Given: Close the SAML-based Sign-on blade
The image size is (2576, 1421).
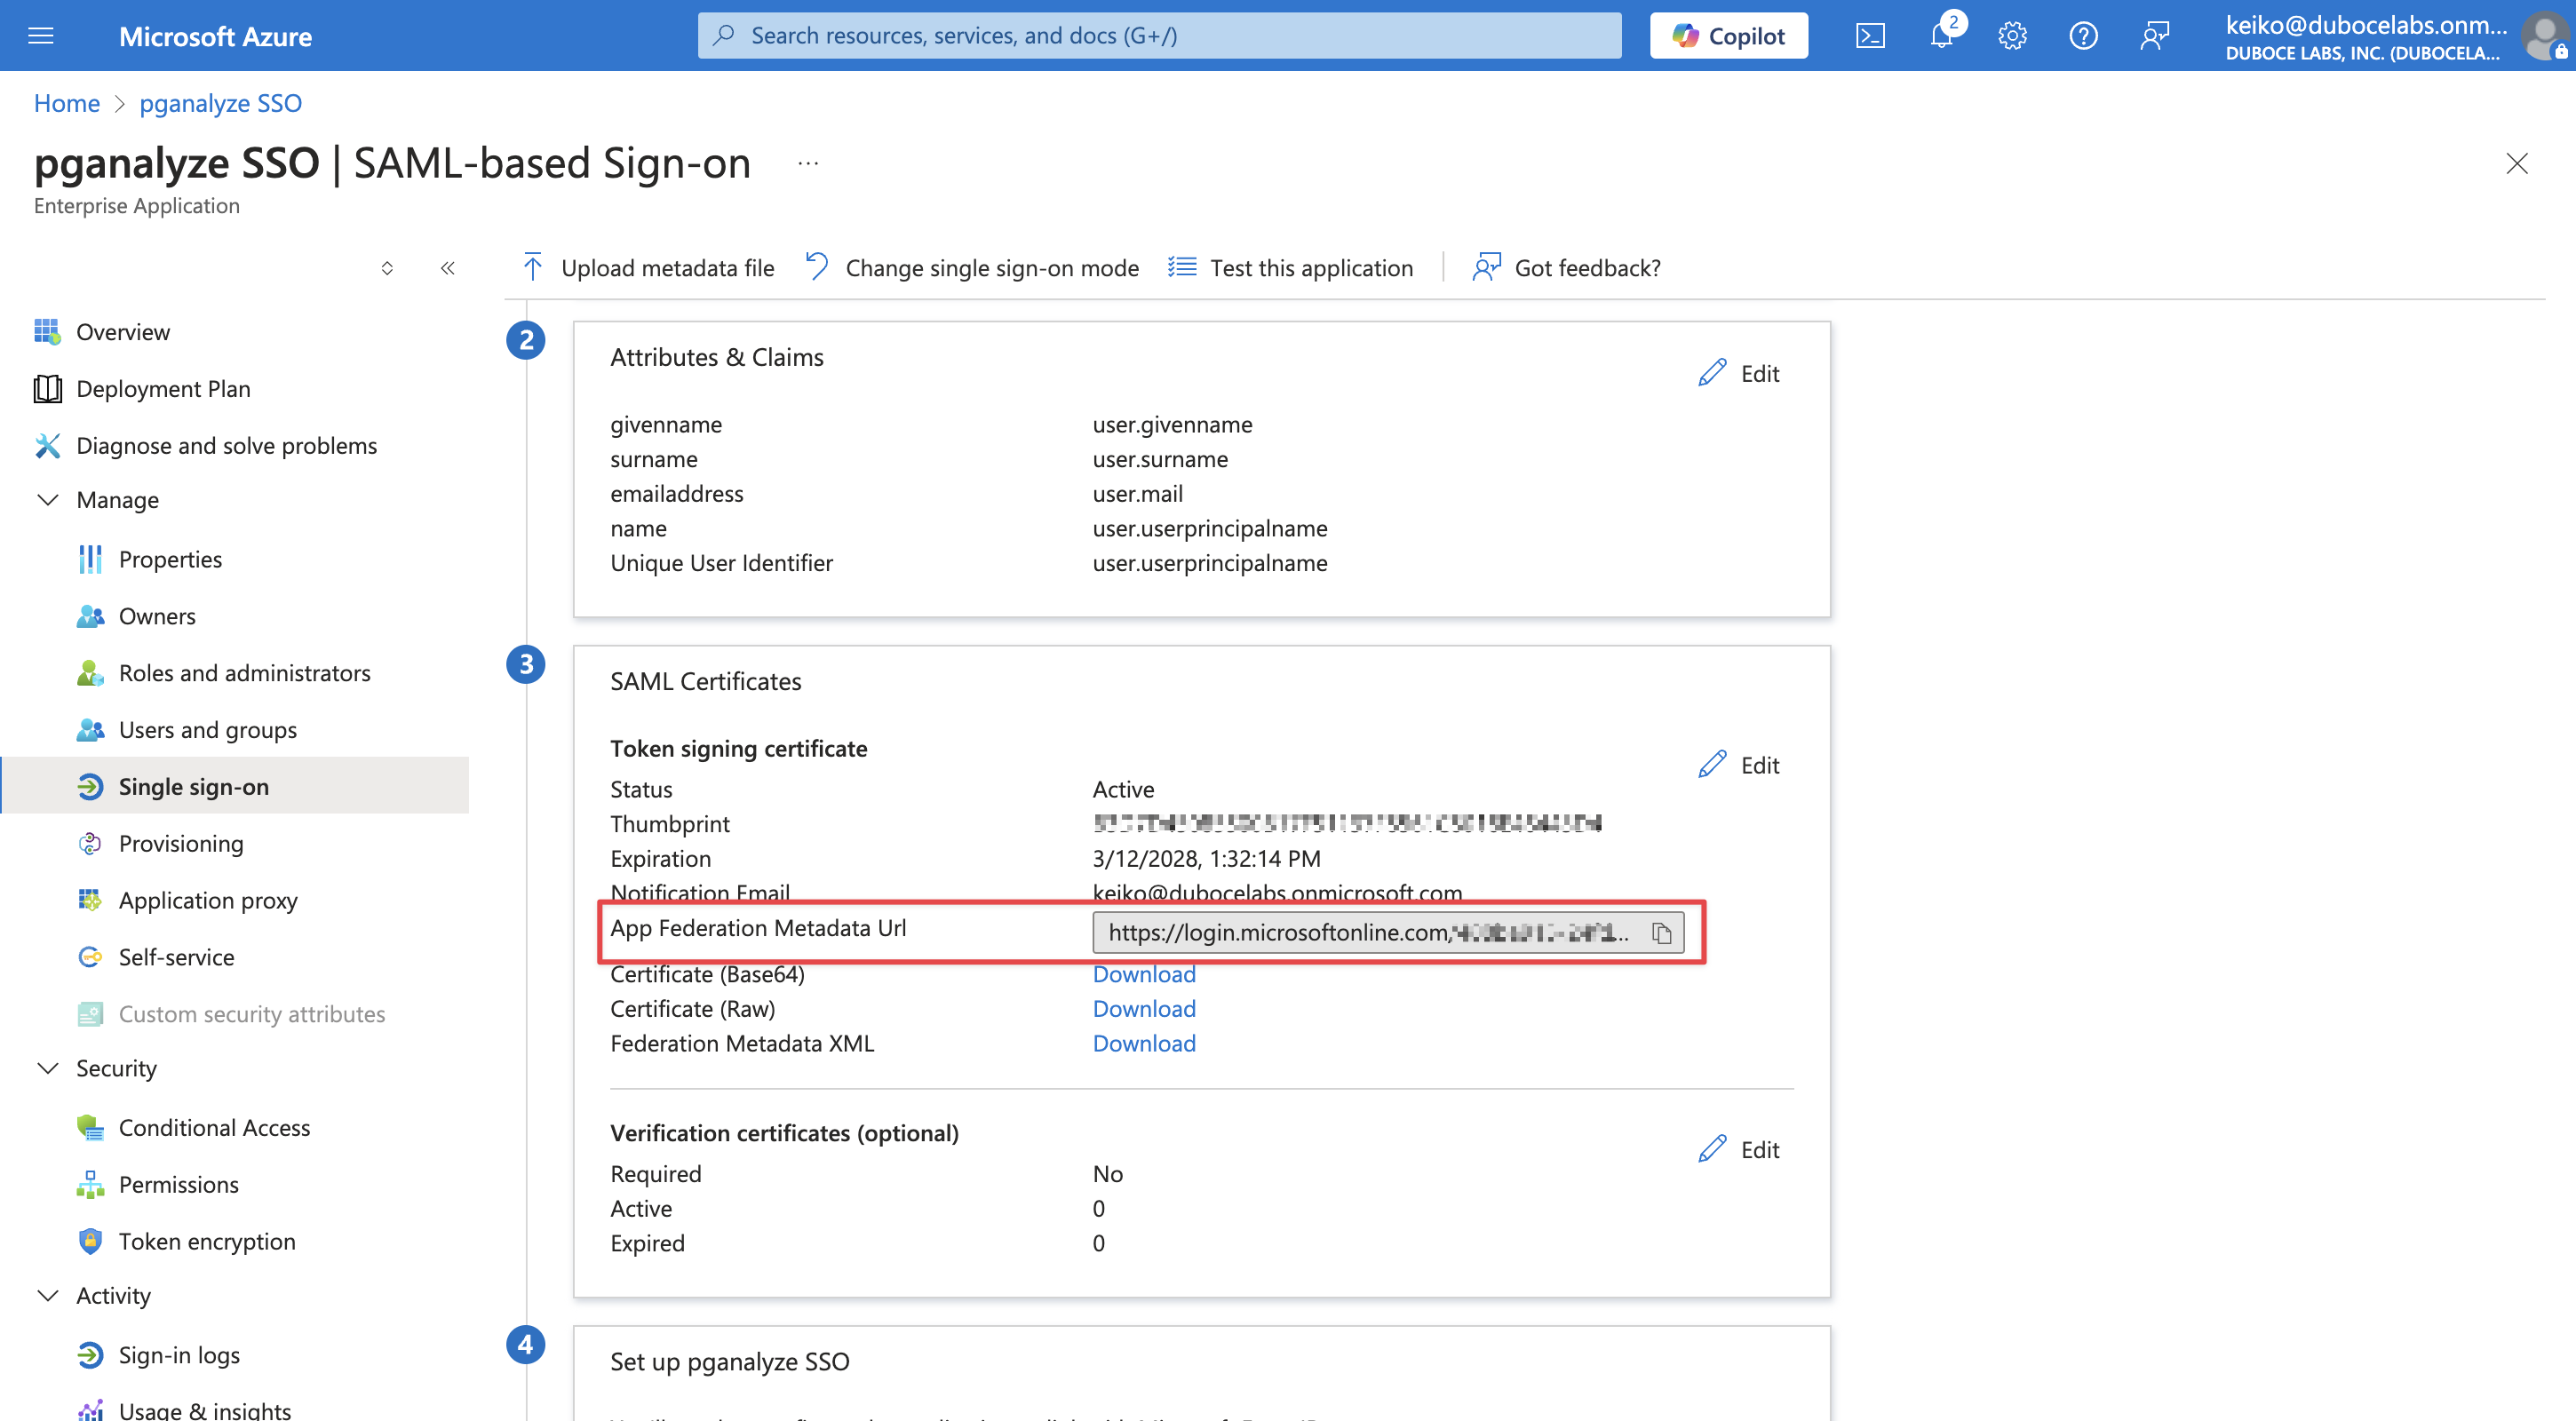Looking at the screenshot, I should (2516, 163).
